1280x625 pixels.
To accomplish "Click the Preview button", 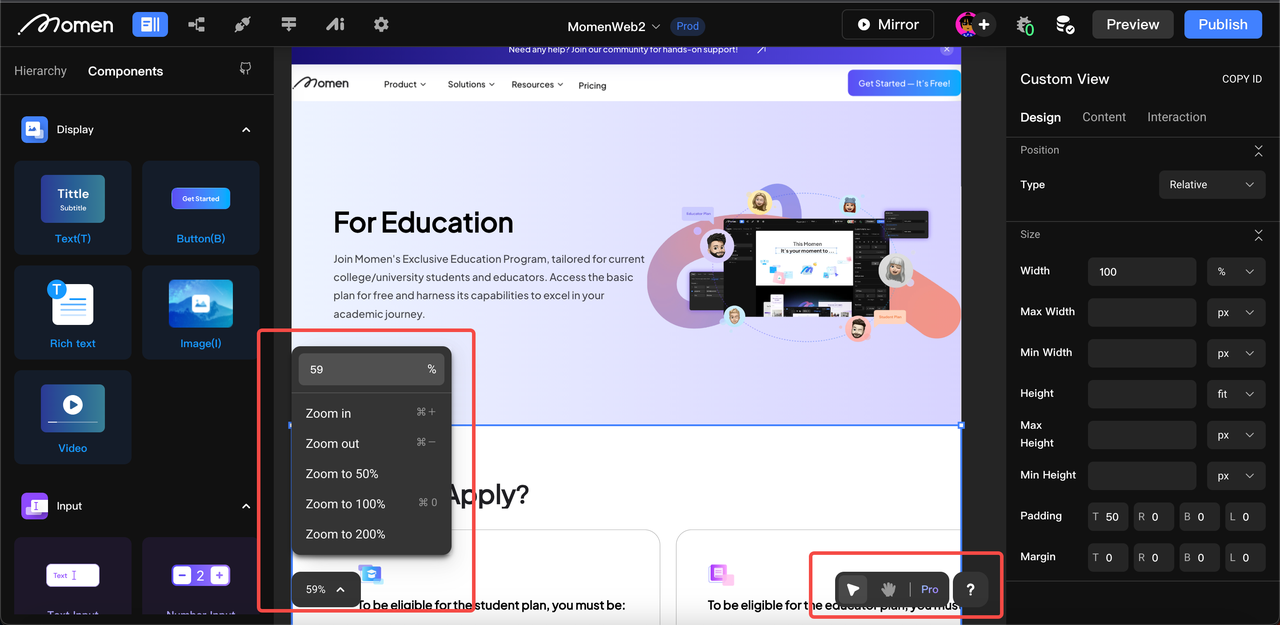I will point(1132,24).
